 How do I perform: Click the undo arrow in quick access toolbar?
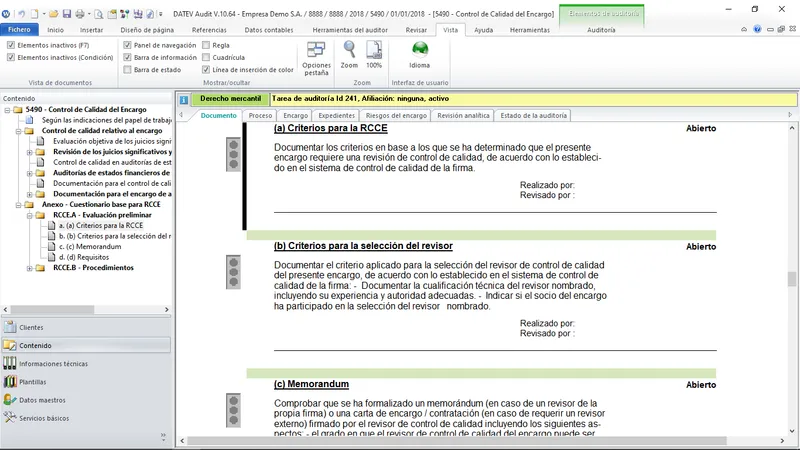[x=22, y=14]
